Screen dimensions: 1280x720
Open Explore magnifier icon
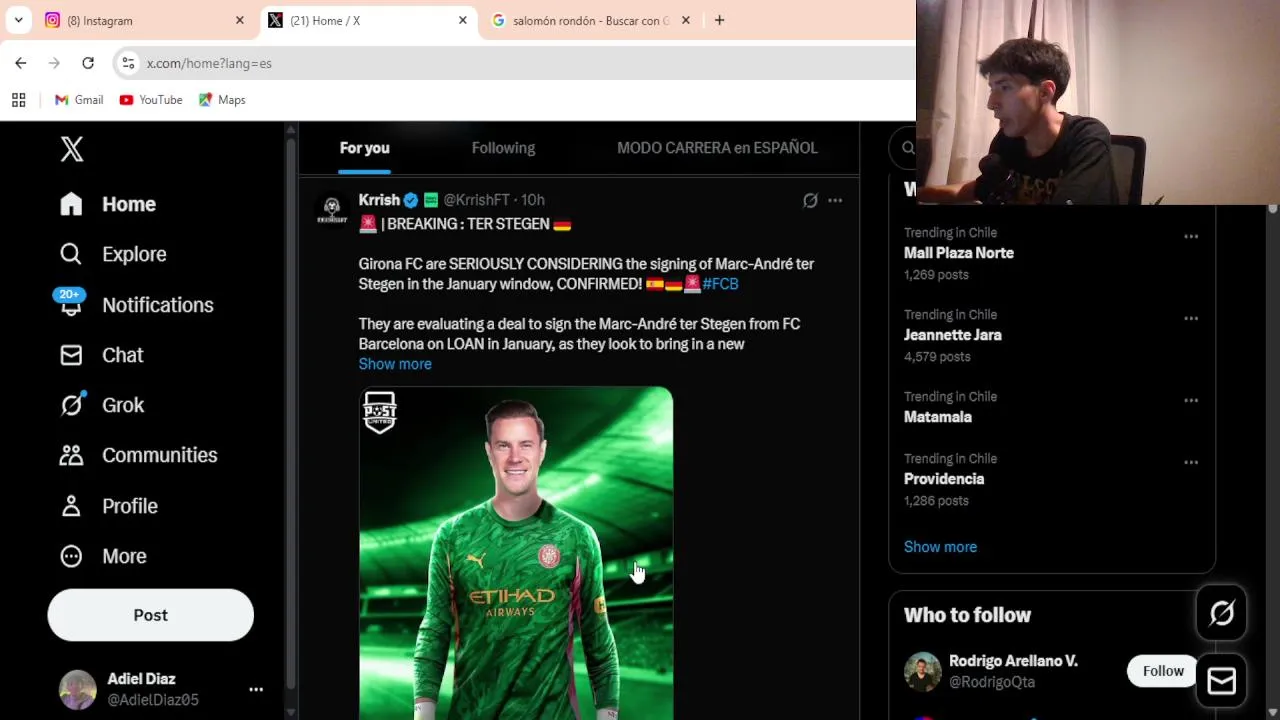click(71, 254)
